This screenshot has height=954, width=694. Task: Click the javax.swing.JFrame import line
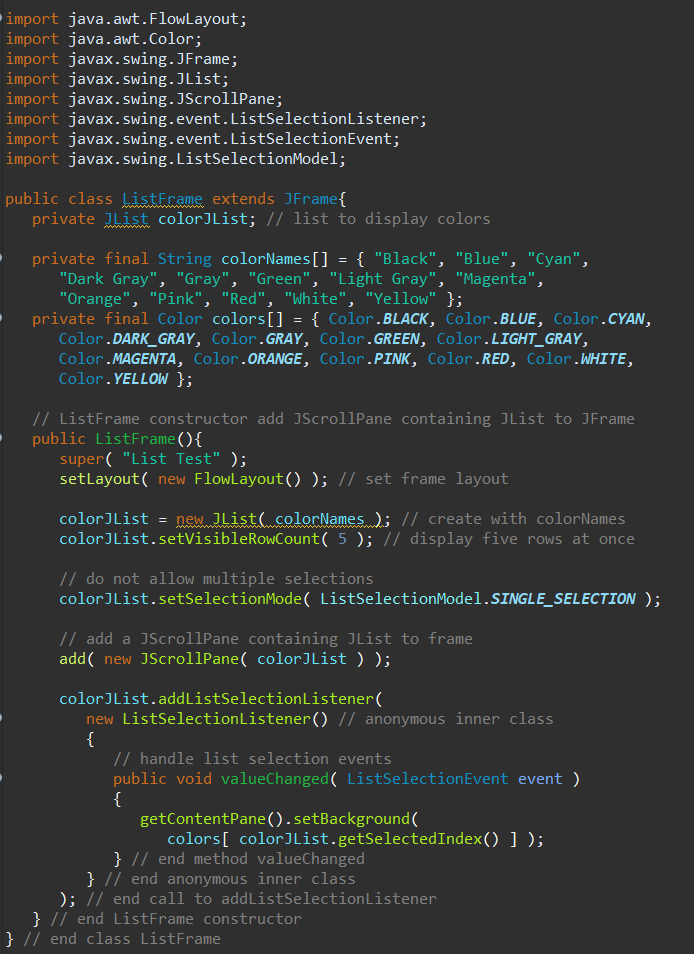tap(122, 59)
